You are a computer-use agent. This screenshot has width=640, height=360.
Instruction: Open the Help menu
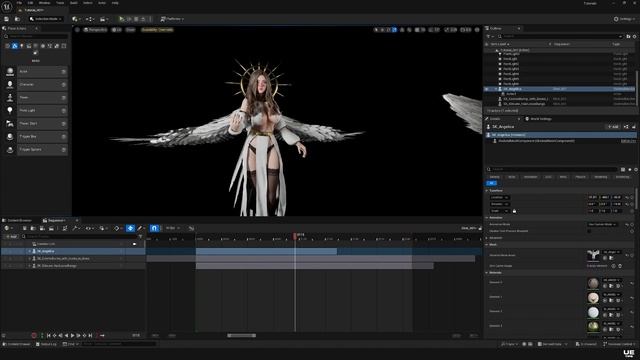pyautogui.click(x=115, y=2)
